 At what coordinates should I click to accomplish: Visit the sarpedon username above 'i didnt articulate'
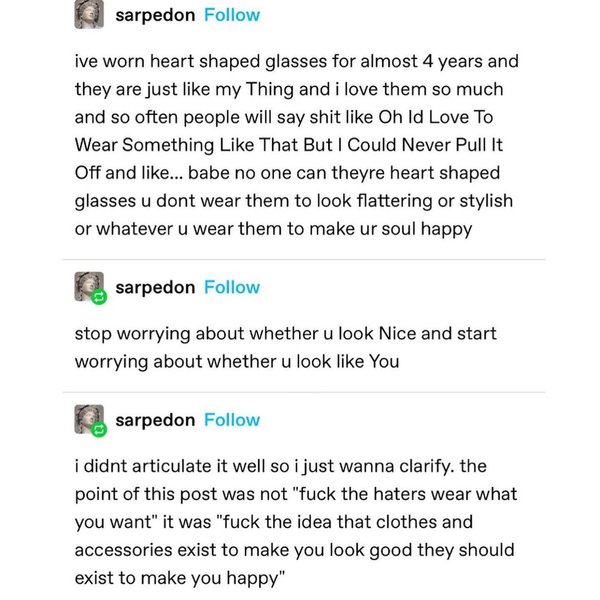pos(155,420)
